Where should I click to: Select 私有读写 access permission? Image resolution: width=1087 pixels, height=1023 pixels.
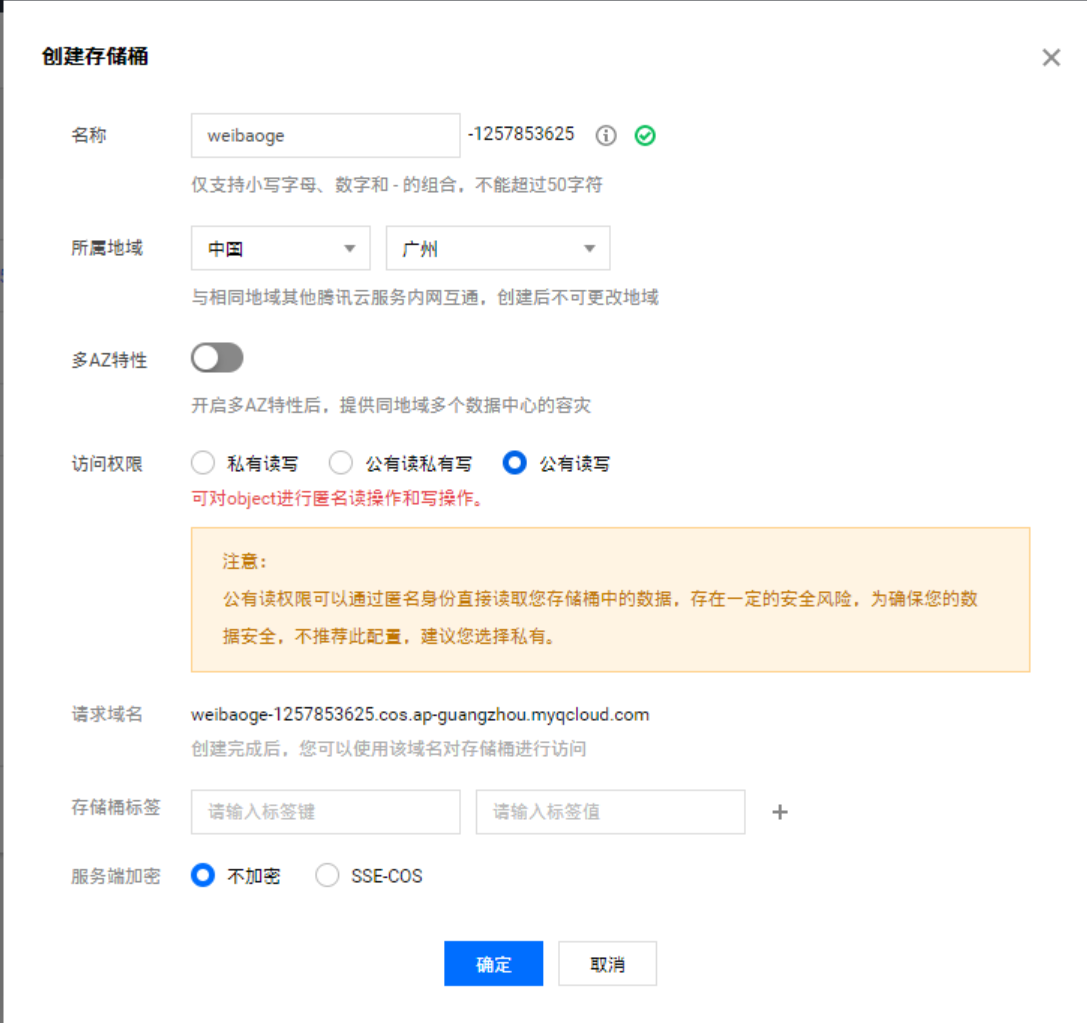click(203, 463)
